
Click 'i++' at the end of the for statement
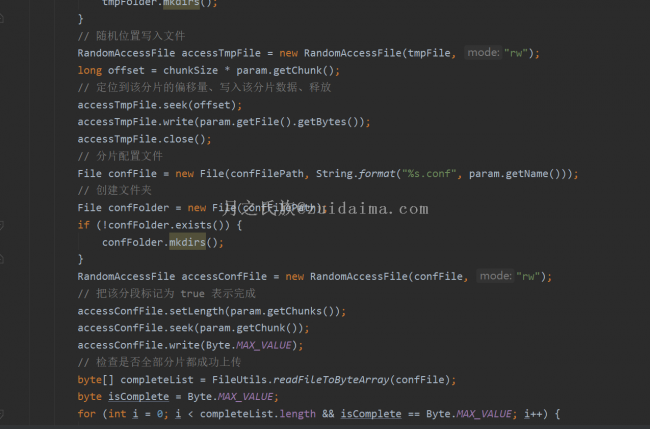coord(533,414)
